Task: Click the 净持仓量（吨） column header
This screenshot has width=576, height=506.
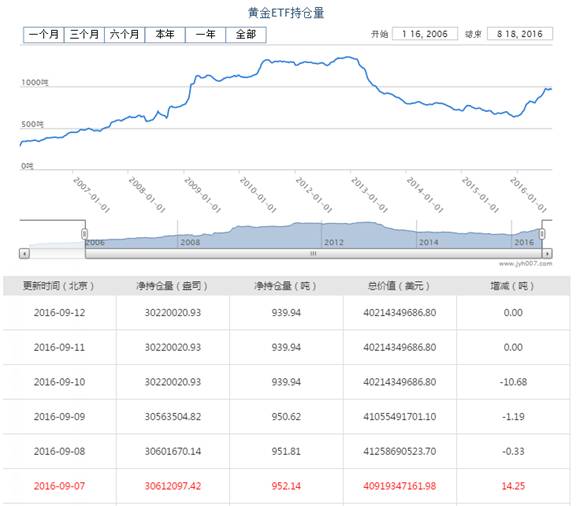Action: 286,286
